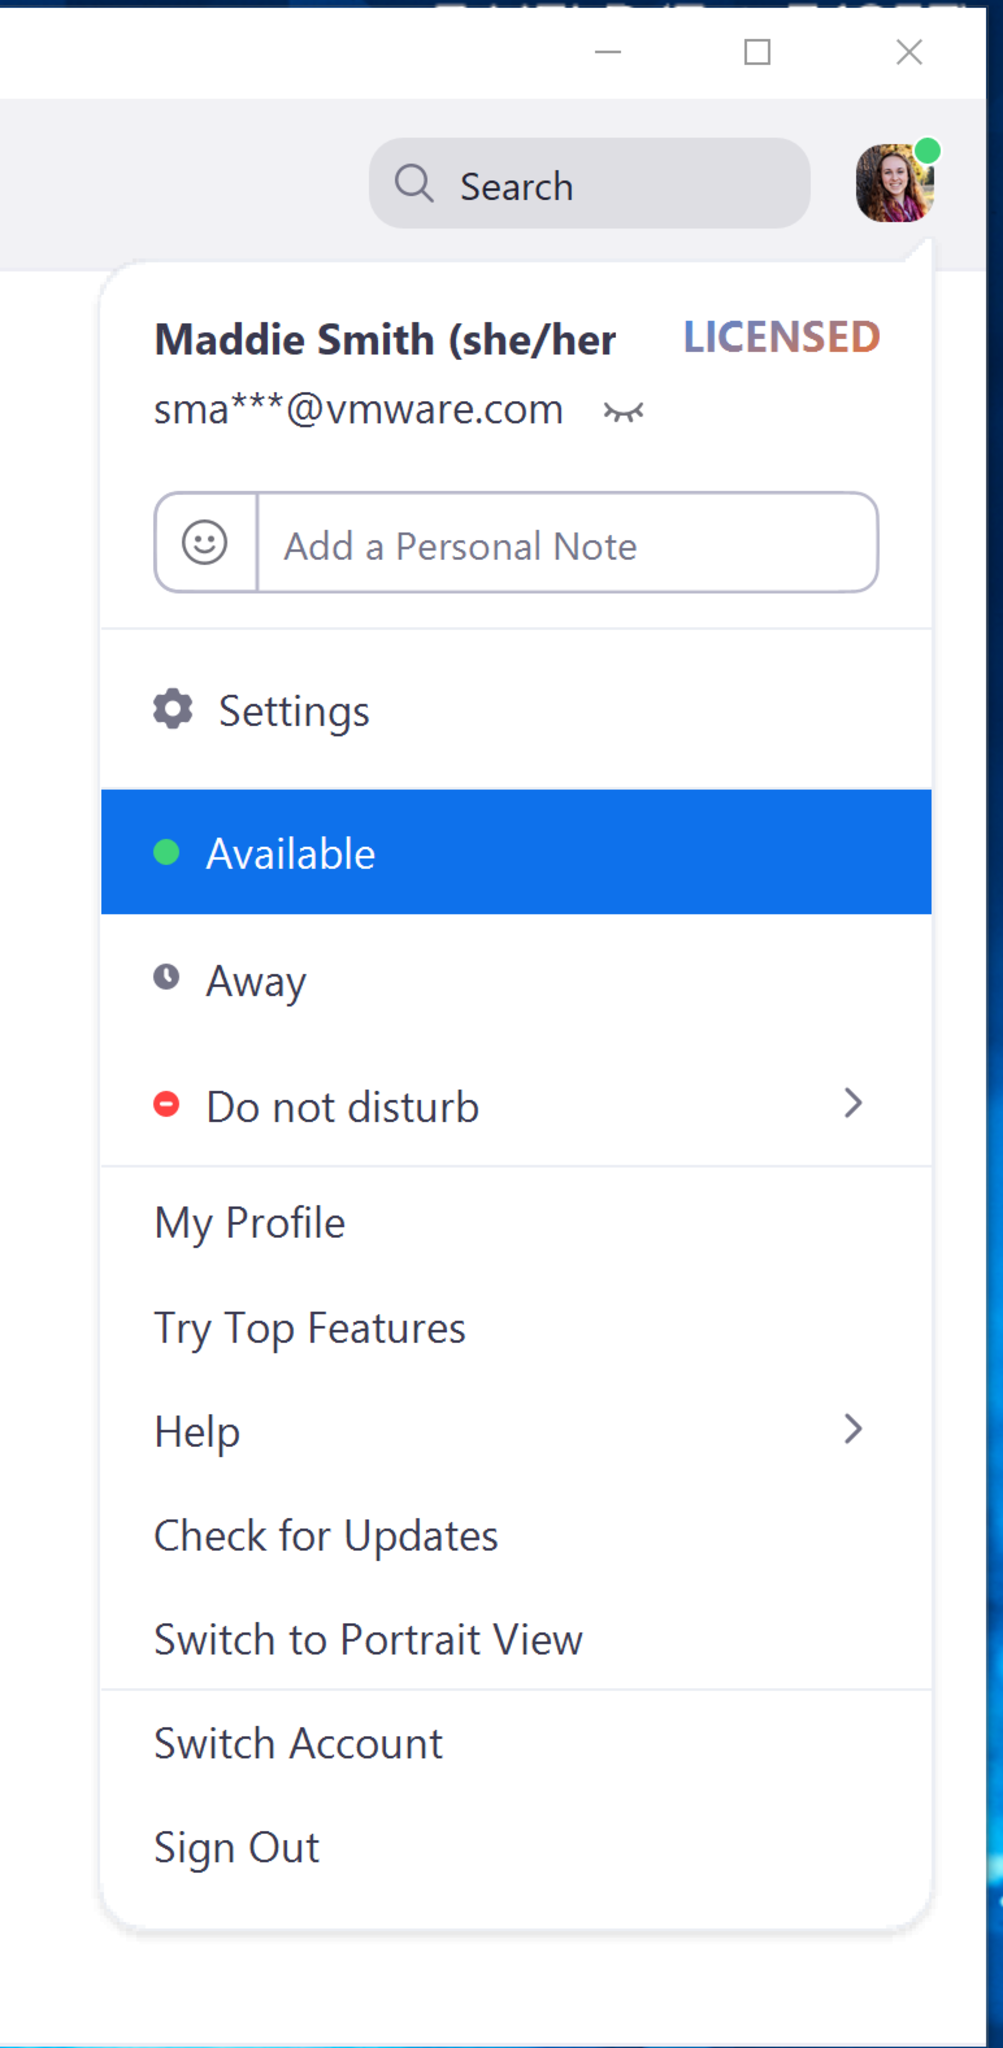The image size is (1003, 2048).
Task: Click the magnifier icon in search
Action: coord(414,184)
